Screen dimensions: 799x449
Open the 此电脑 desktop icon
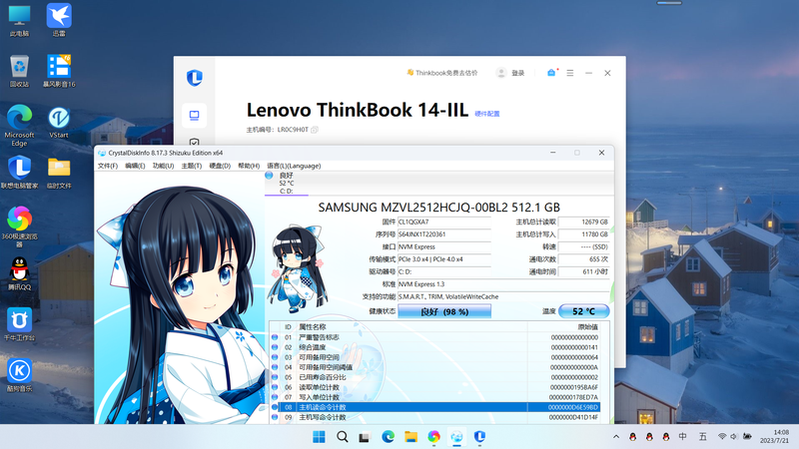coord(19,20)
